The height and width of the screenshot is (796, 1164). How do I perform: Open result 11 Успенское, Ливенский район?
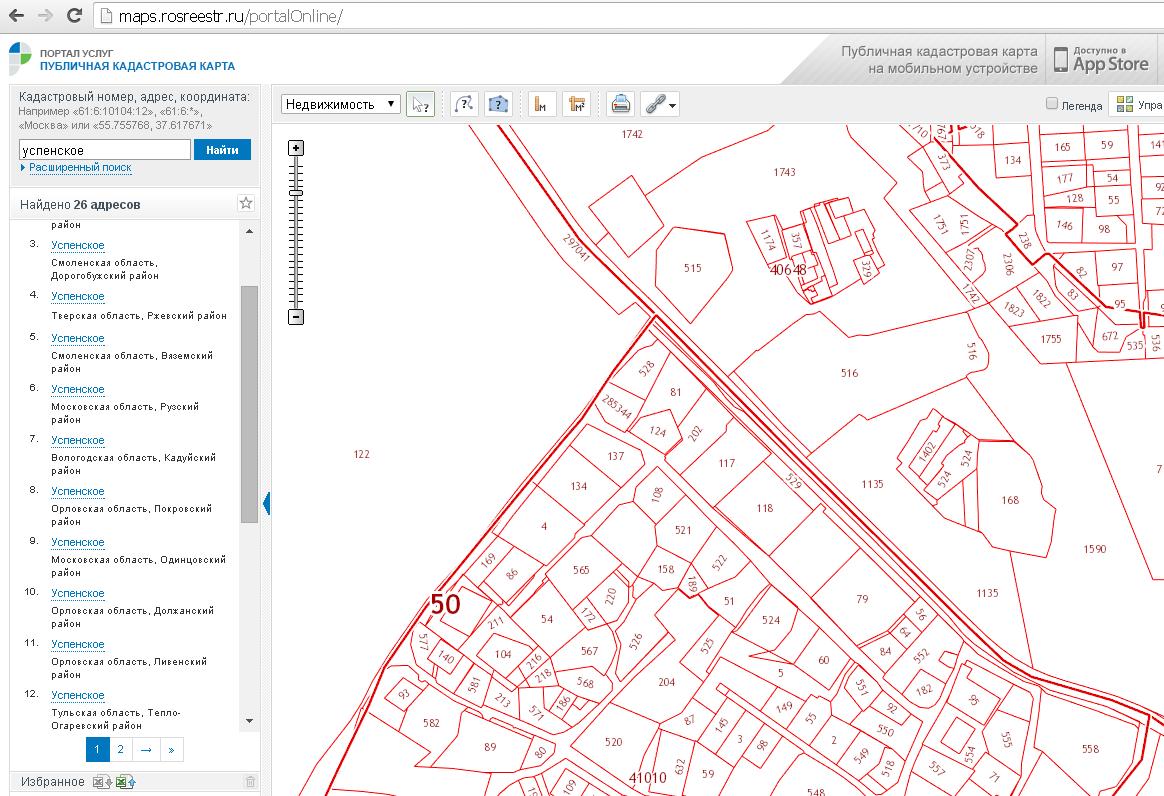click(77, 645)
